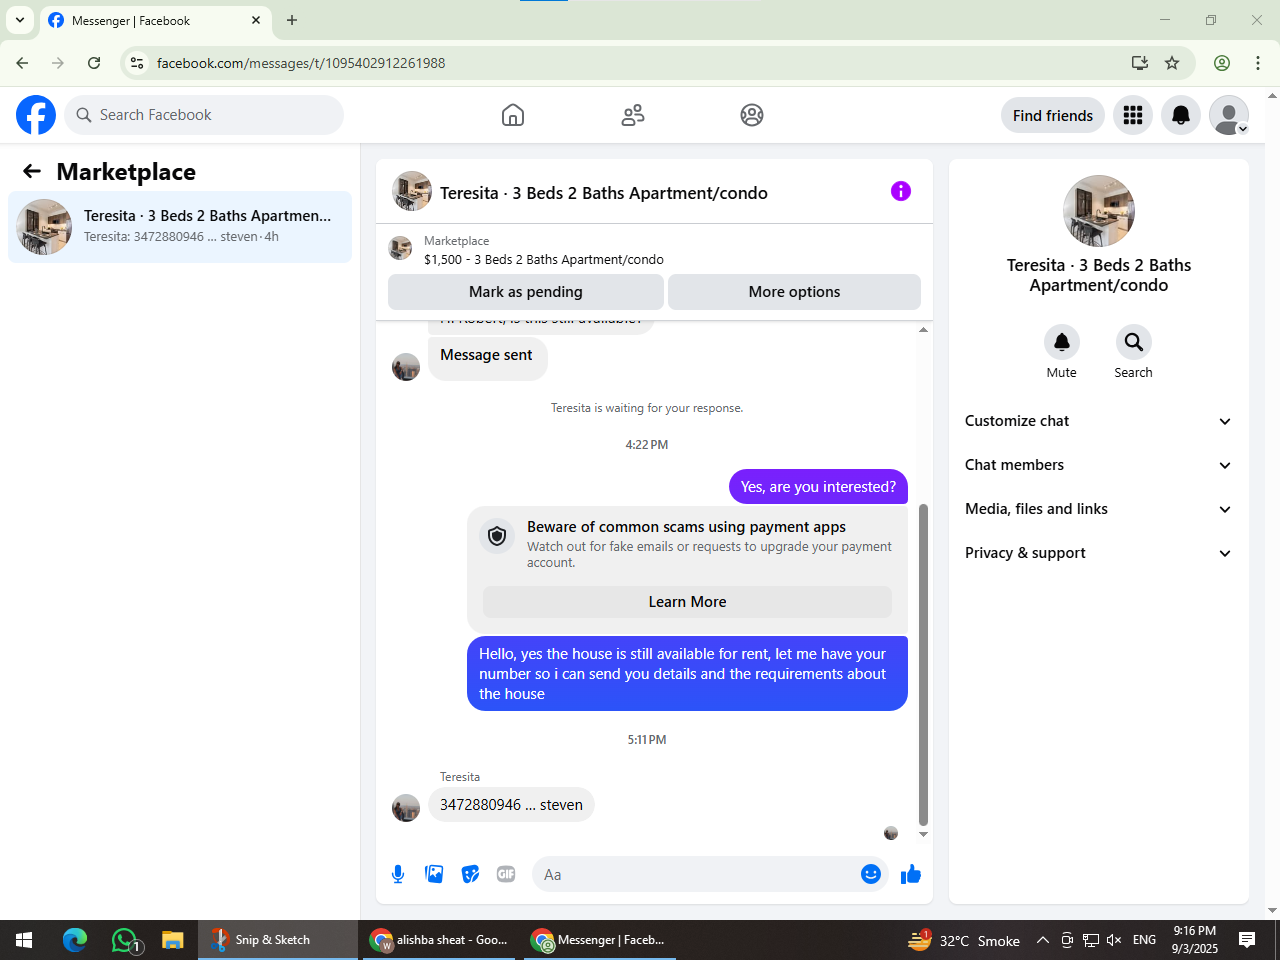Open File Explorer from the taskbar
The image size is (1280, 960).
coord(173,940)
